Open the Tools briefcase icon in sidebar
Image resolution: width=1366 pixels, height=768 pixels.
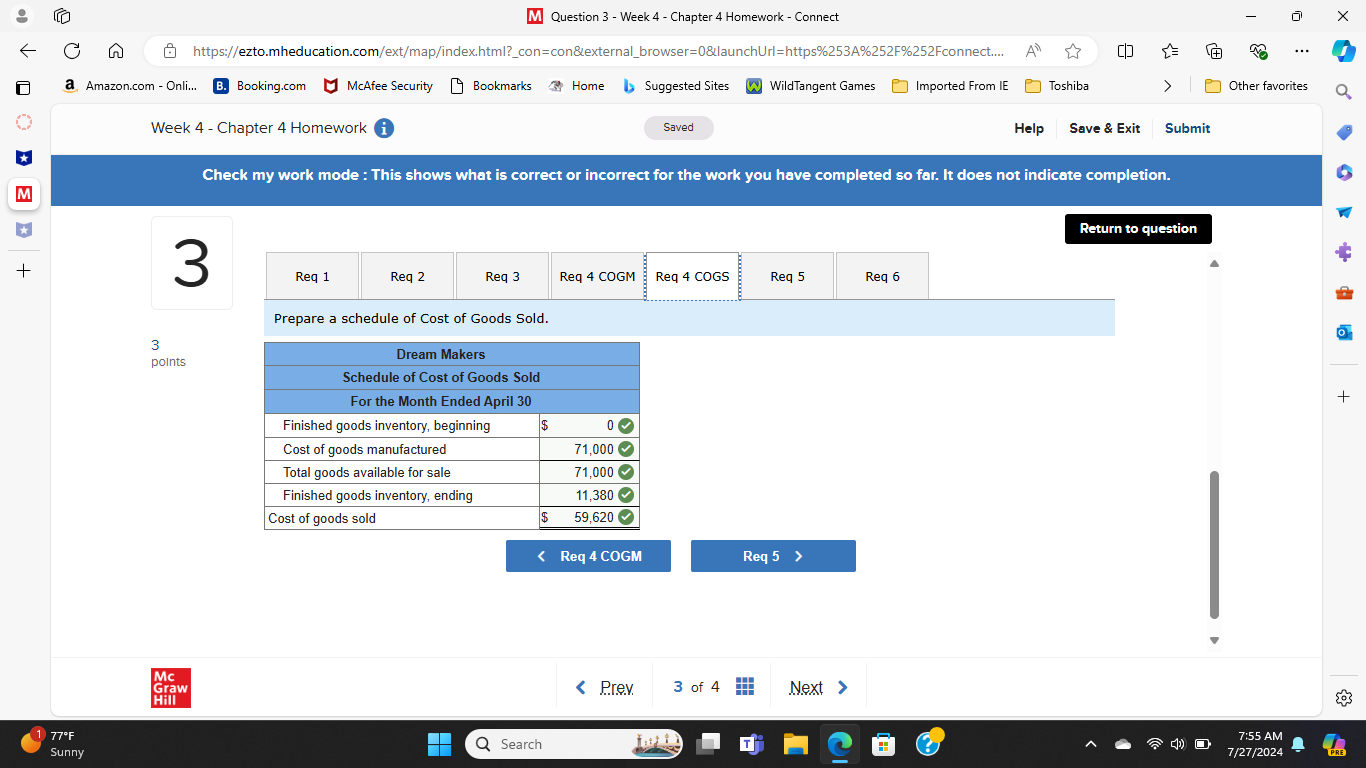tap(1344, 292)
